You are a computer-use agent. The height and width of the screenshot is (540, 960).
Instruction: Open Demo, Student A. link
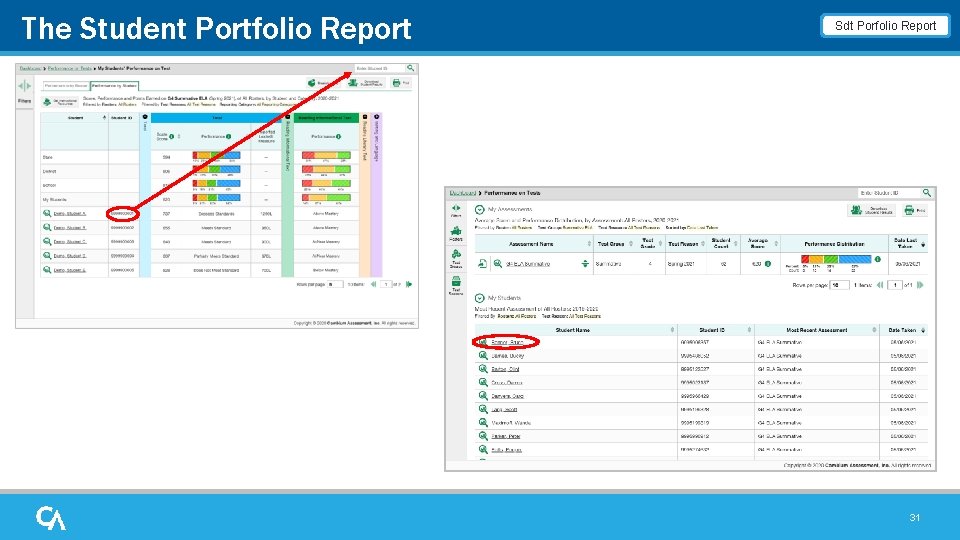tap(70, 214)
